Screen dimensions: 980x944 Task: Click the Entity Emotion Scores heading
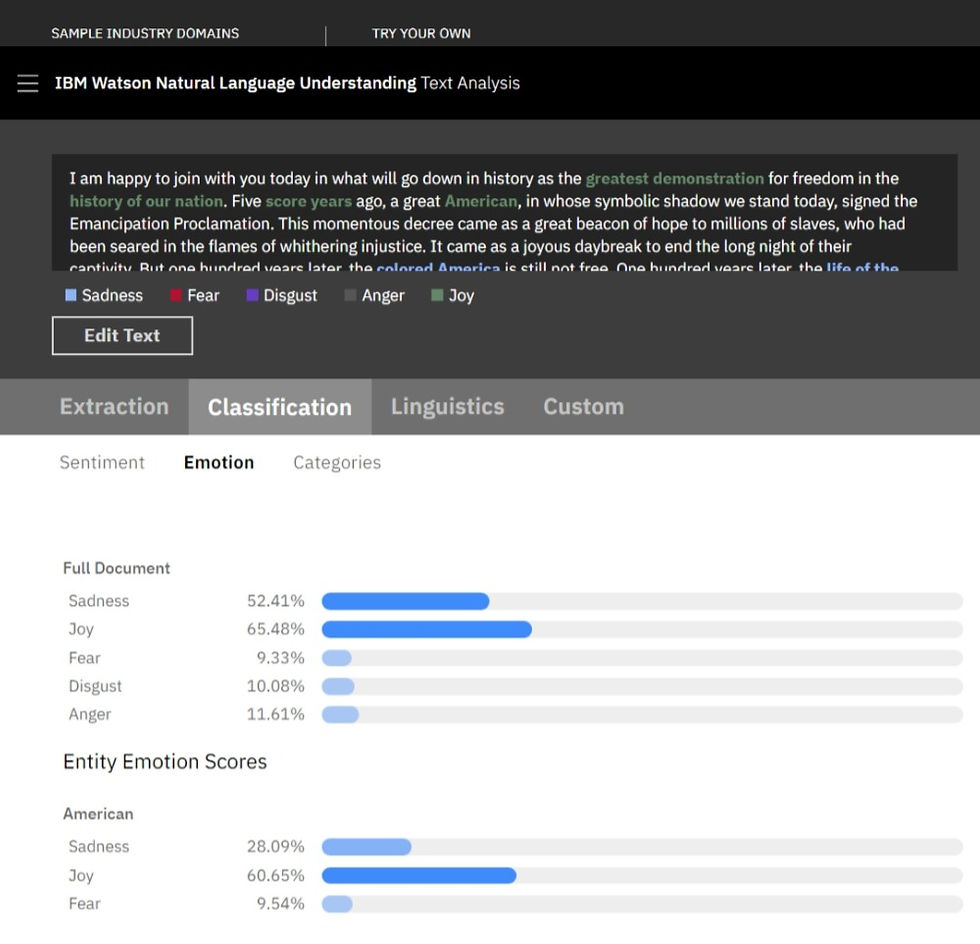point(165,761)
